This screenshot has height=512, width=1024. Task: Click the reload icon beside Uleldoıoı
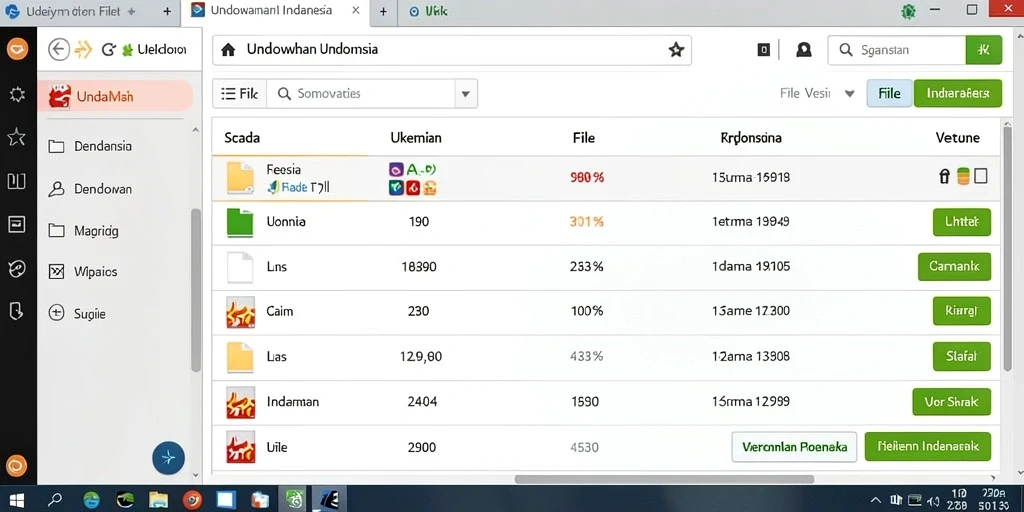pyautogui.click(x=108, y=50)
